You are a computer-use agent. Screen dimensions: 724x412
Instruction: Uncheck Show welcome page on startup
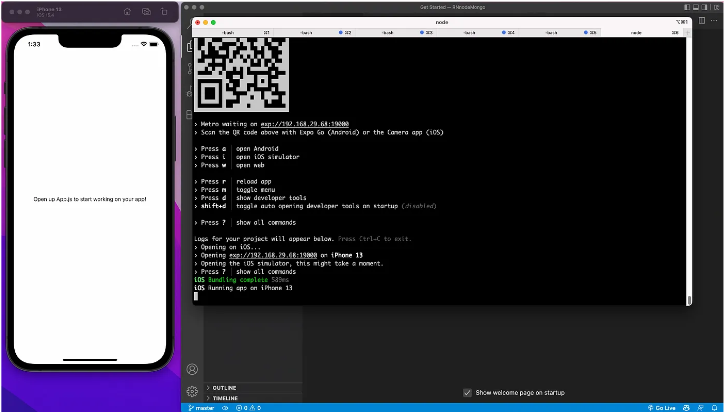[x=468, y=392]
